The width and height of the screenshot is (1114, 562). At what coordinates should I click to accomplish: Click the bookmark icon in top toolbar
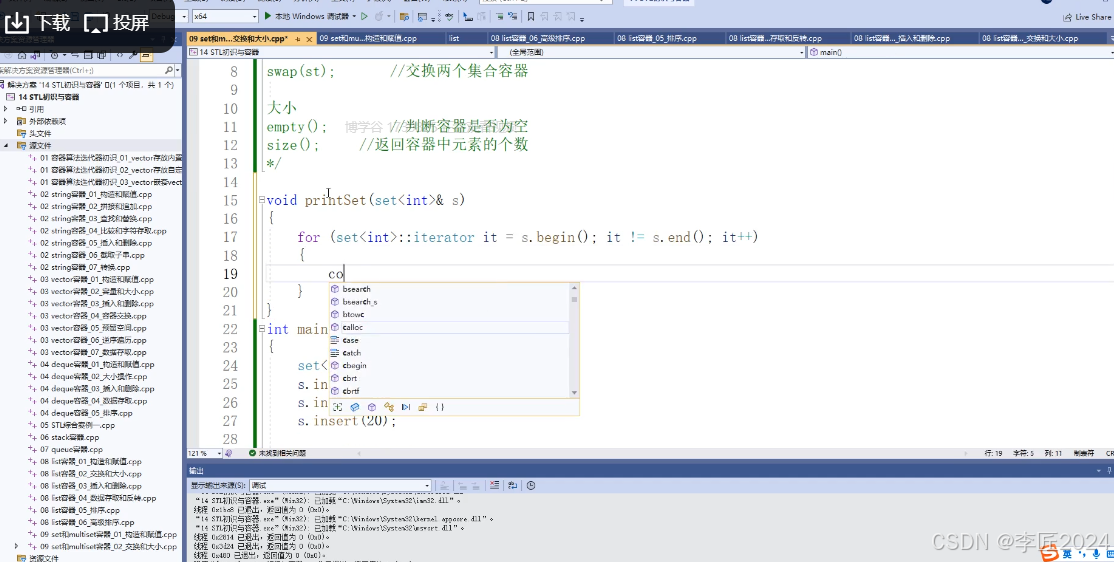click(x=531, y=16)
